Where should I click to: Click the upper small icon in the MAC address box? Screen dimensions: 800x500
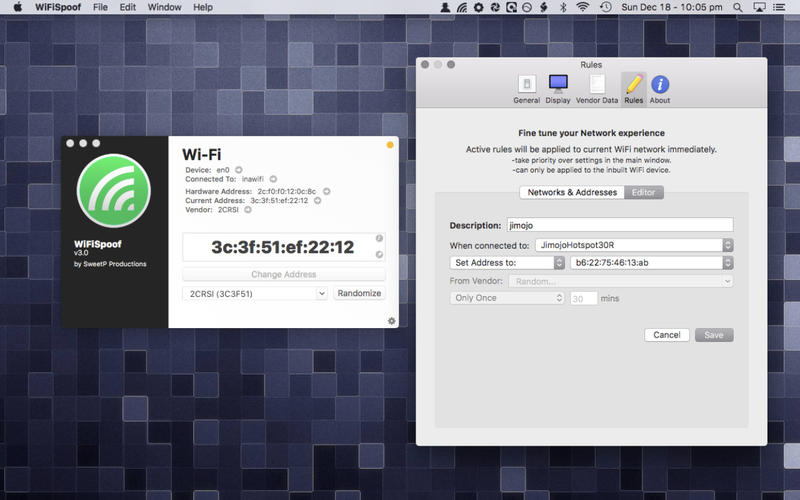(x=379, y=238)
